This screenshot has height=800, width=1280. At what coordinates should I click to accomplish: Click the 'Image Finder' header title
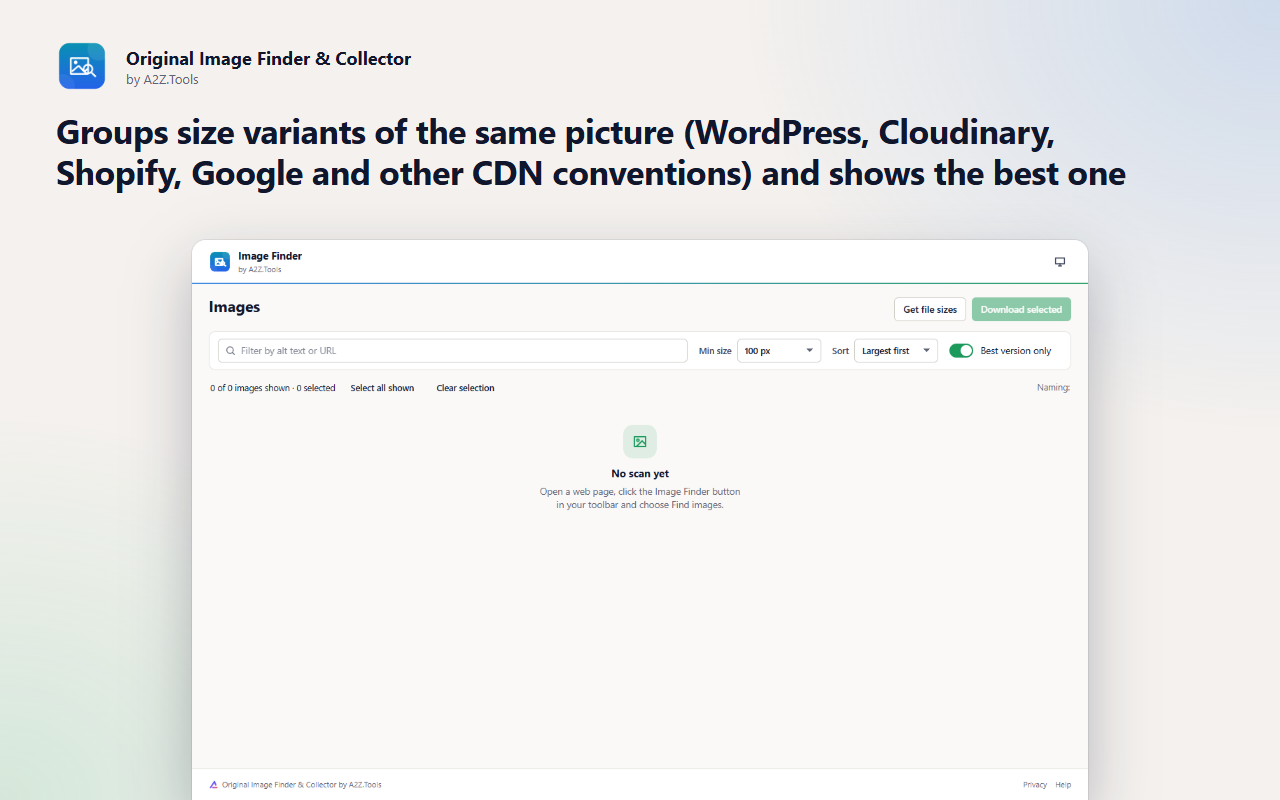[x=270, y=256]
